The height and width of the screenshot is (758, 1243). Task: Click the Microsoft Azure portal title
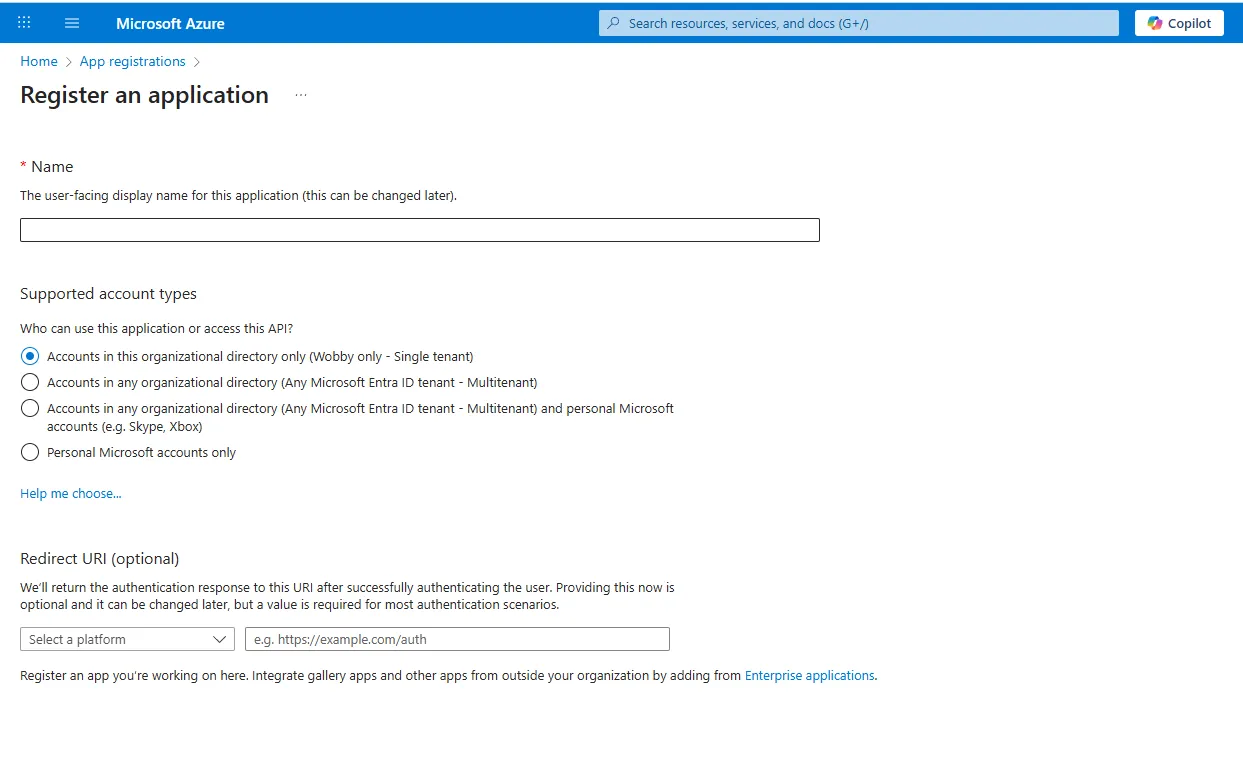tap(170, 23)
